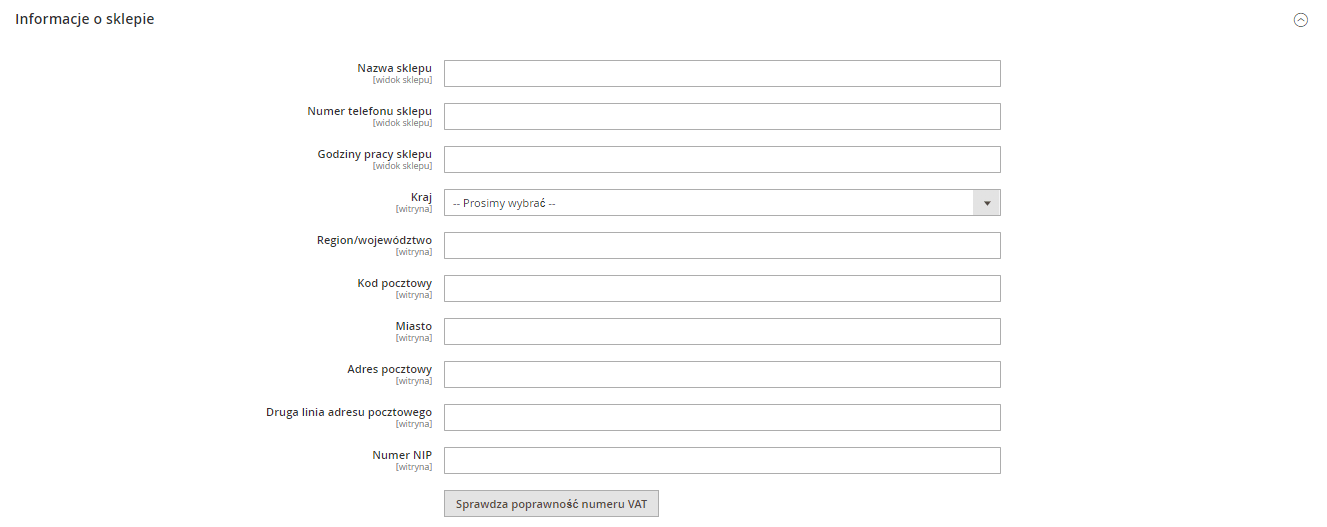Click the Kraj field label
The height and width of the screenshot is (527, 1327).
[x=421, y=197]
